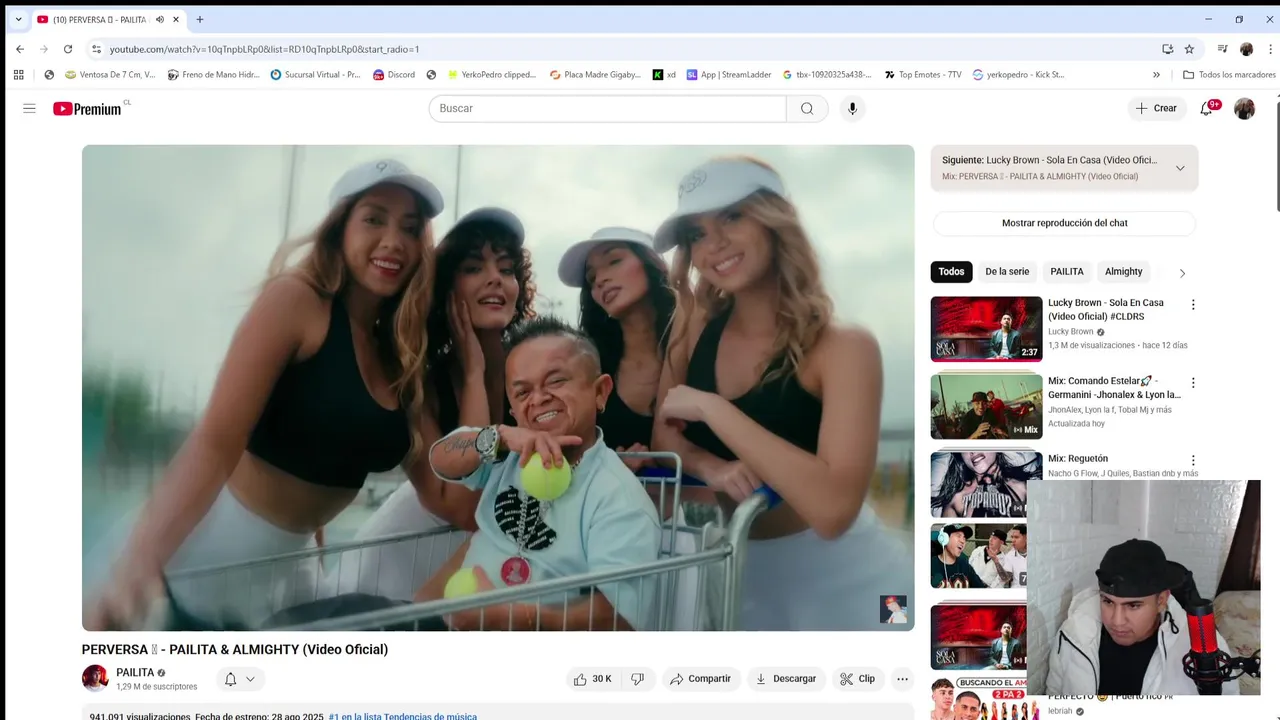Select the Todos filter chip

pyautogui.click(x=951, y=272)
